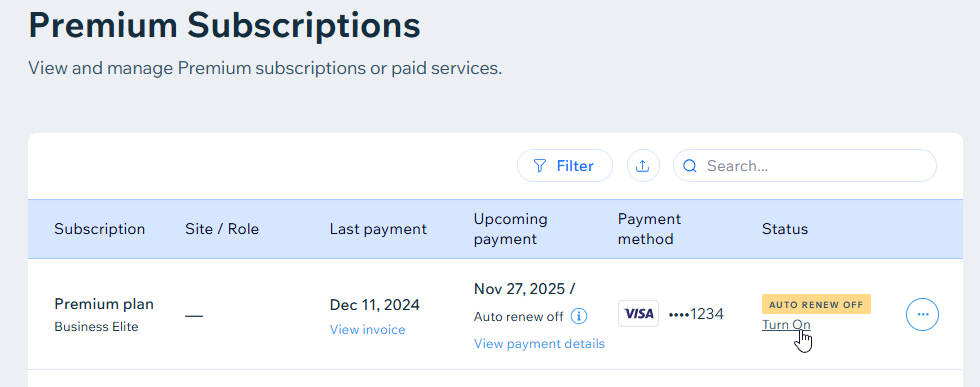The image size is (980, 387).
Task: Click the info icon beside Auto renew off
Action: point(579,316)
